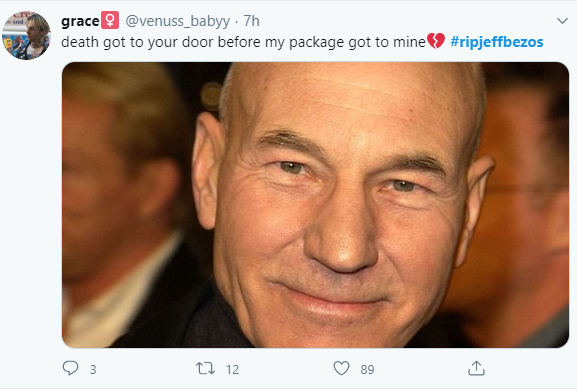577x390 pixels.
Task: Click the reply speech bubble icon
Action: 70,368
